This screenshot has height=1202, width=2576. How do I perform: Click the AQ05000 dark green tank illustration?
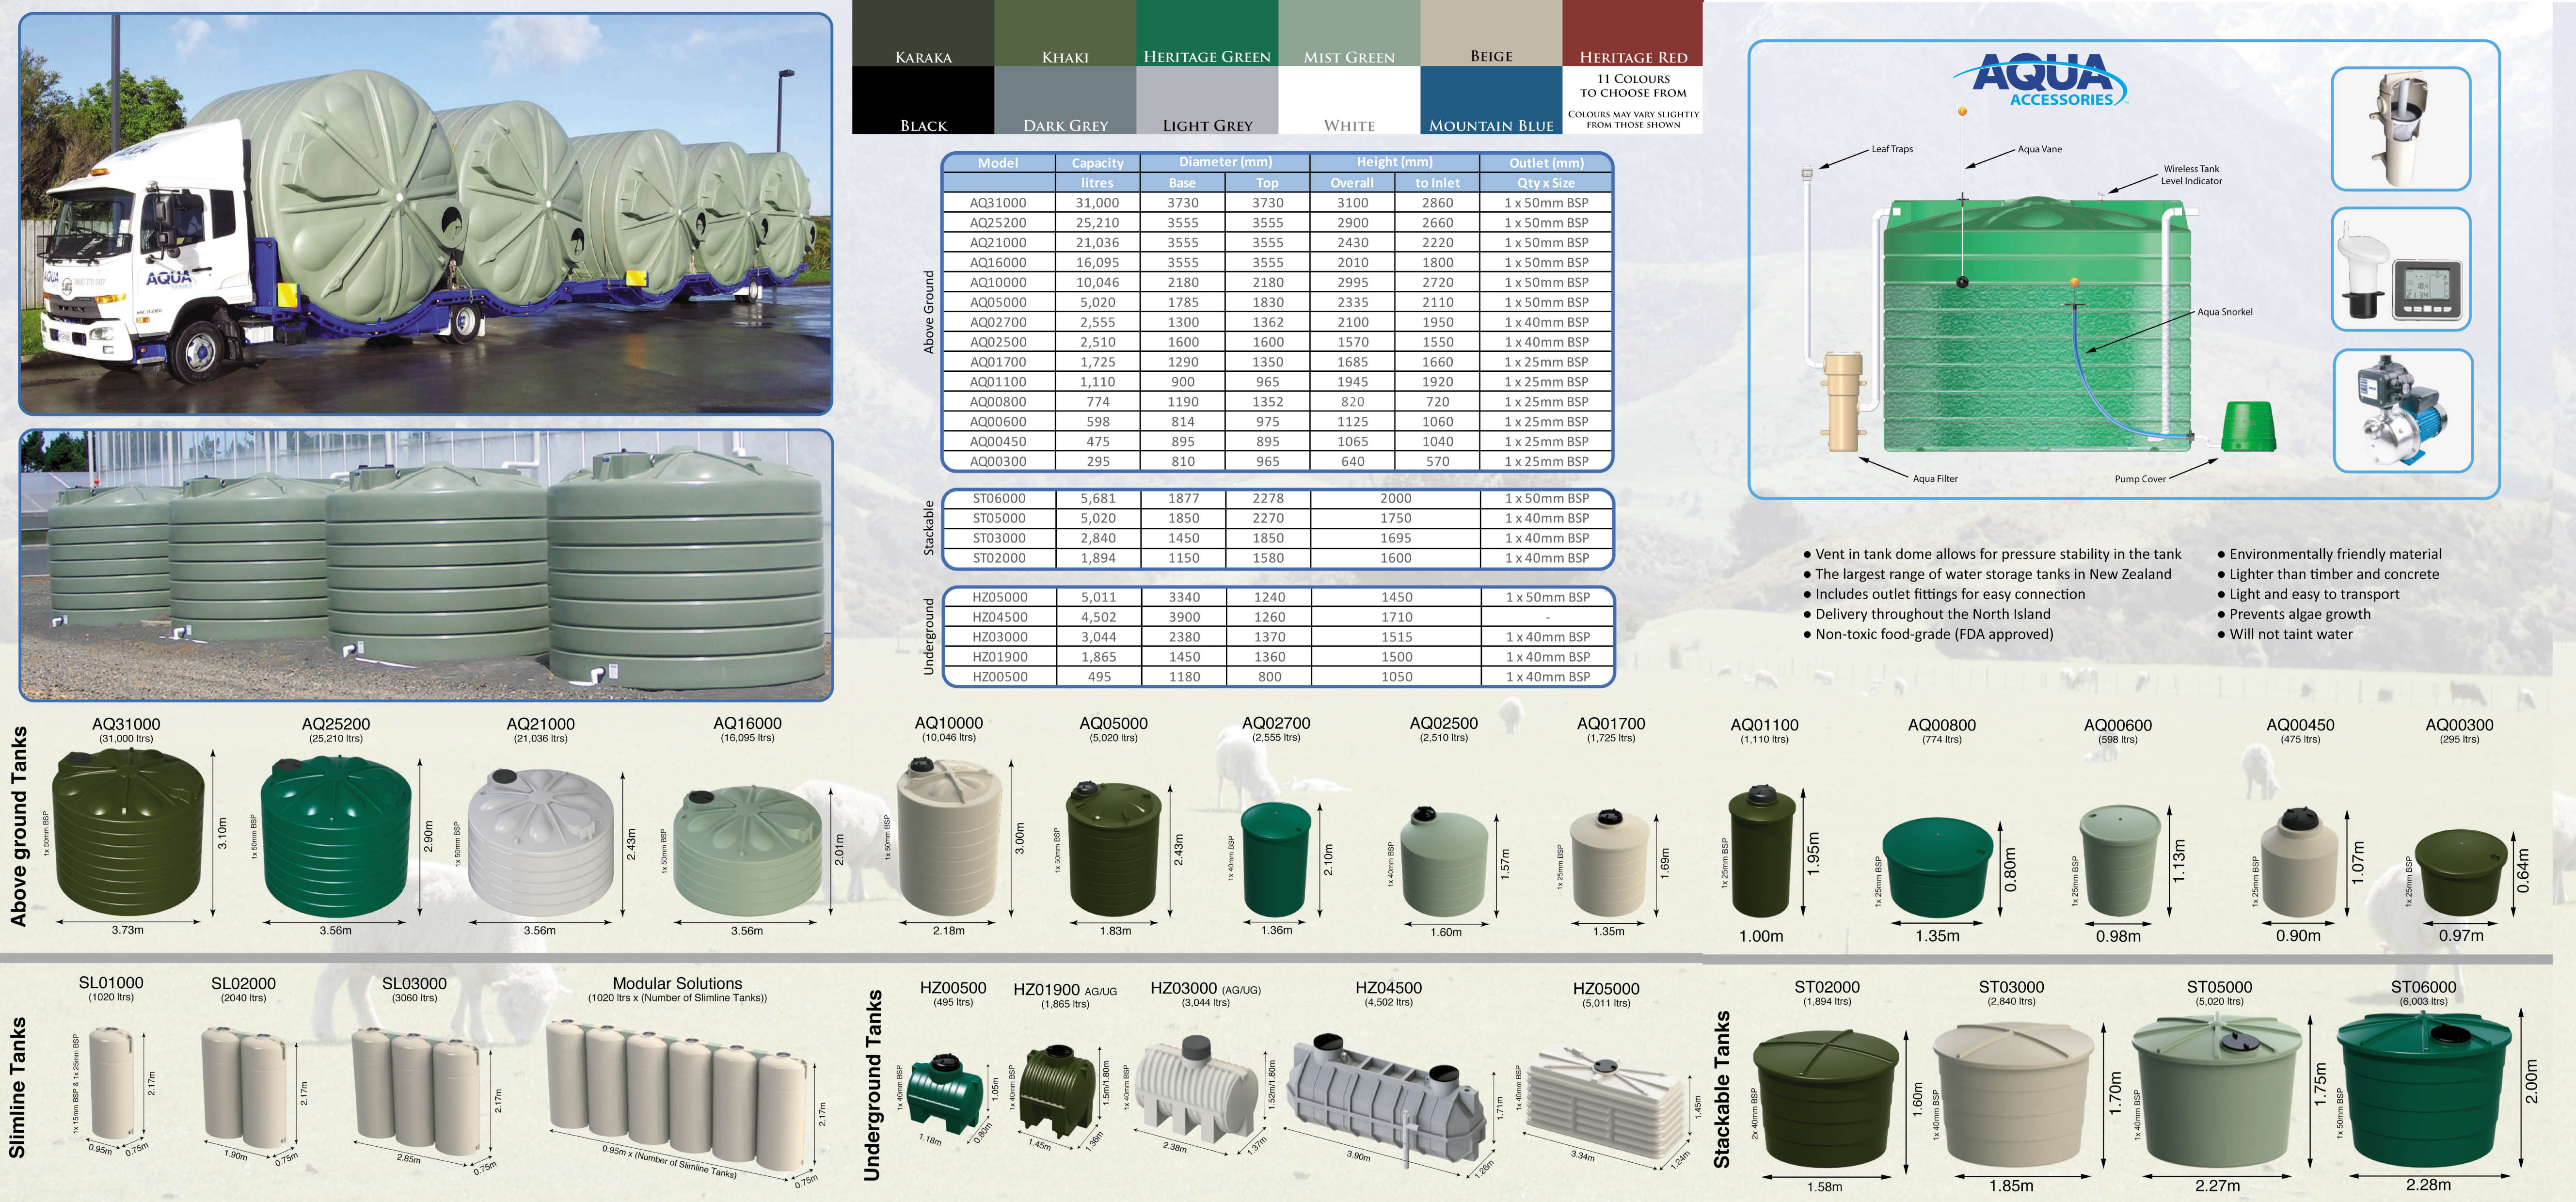click(1114, 849)
